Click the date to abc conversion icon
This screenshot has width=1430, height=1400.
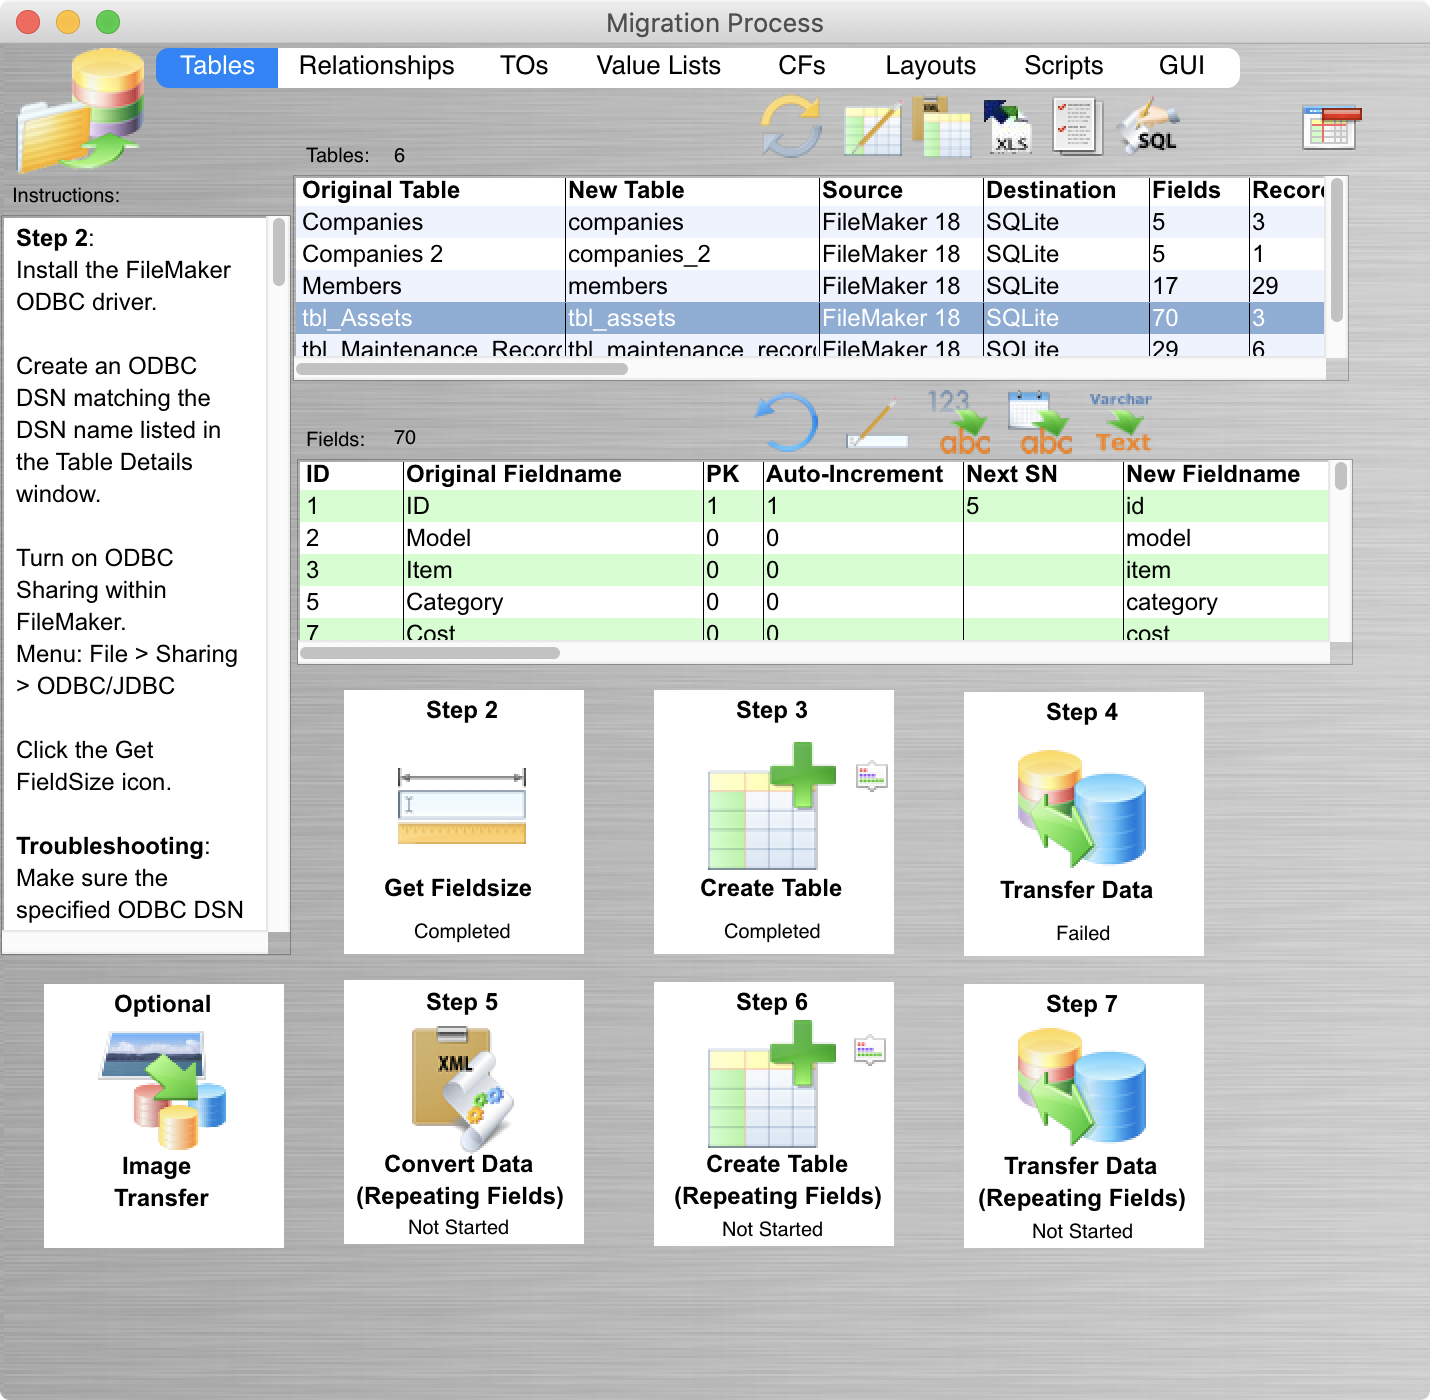click(x=1040, y=422)
